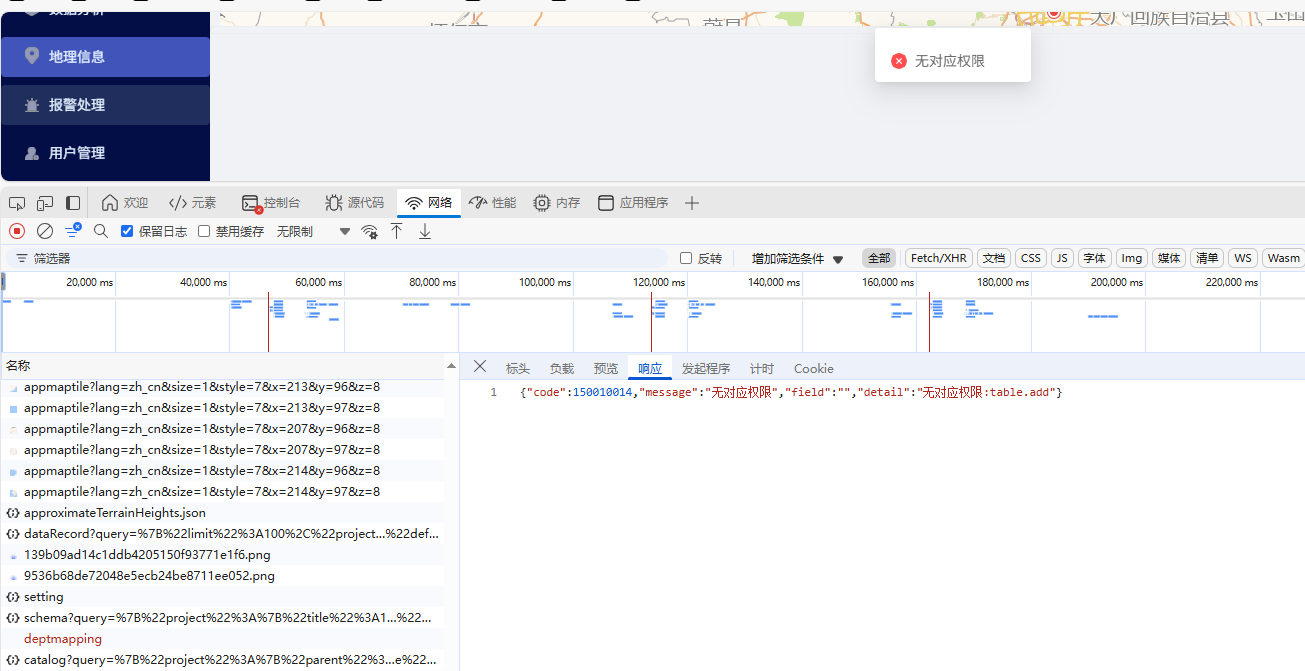The width and height of the screenshot is (1305, 671).
Task: Open 预览 preview detail tab
Action: pyautogui.click(x=606, y=368)
